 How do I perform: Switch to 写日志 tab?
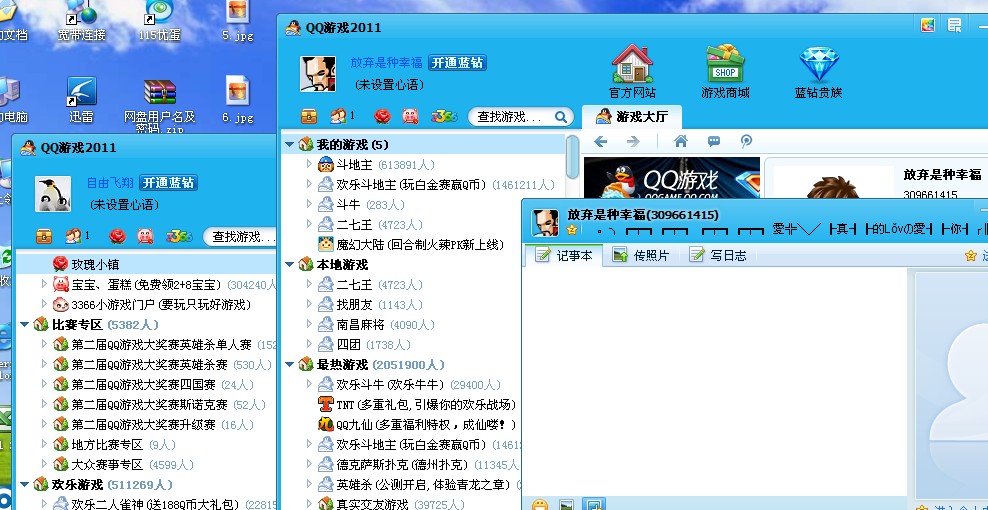[x=718, y=255]
